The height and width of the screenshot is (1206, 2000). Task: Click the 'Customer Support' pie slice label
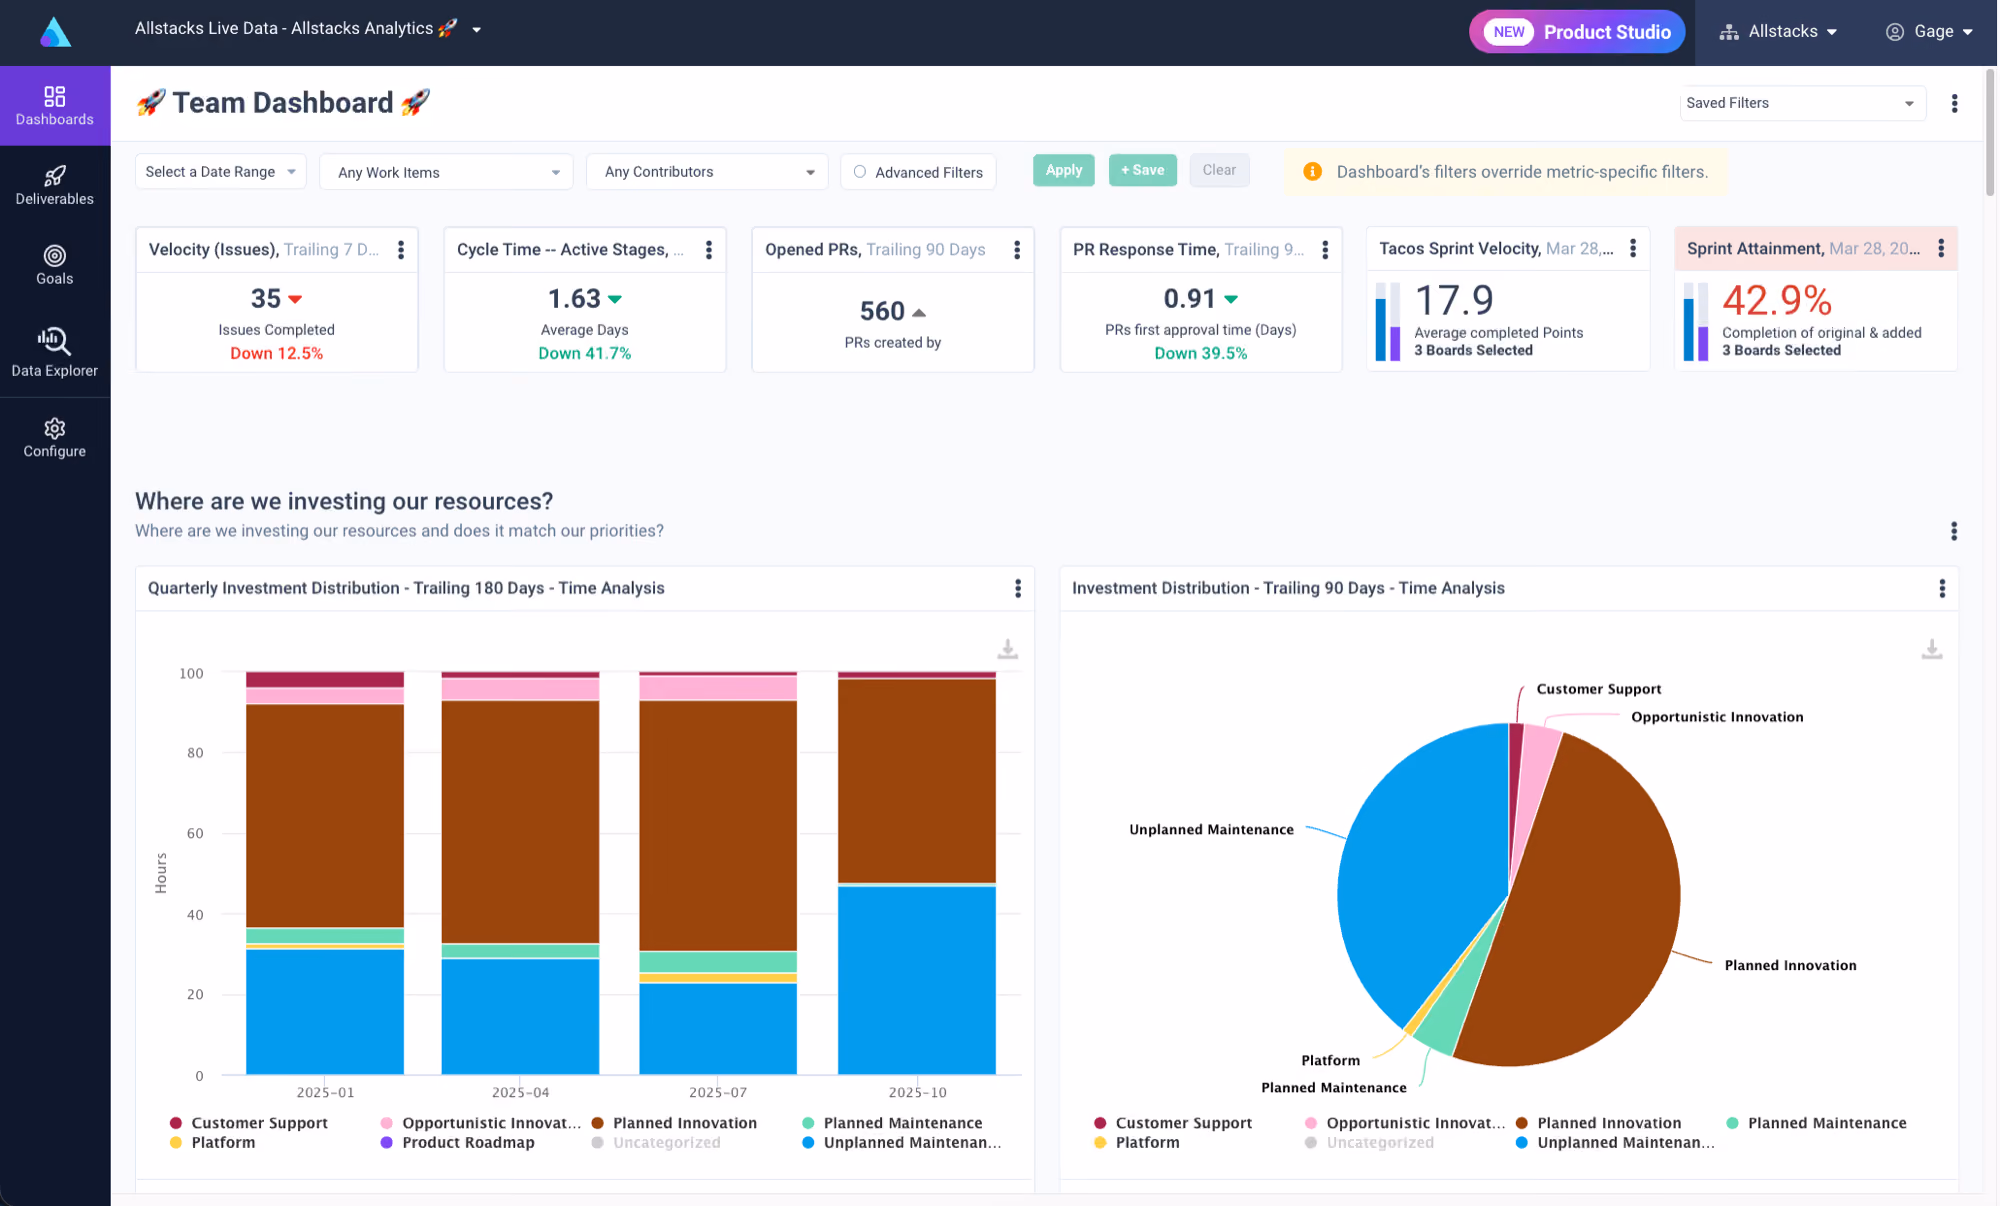pos(1599,689)
